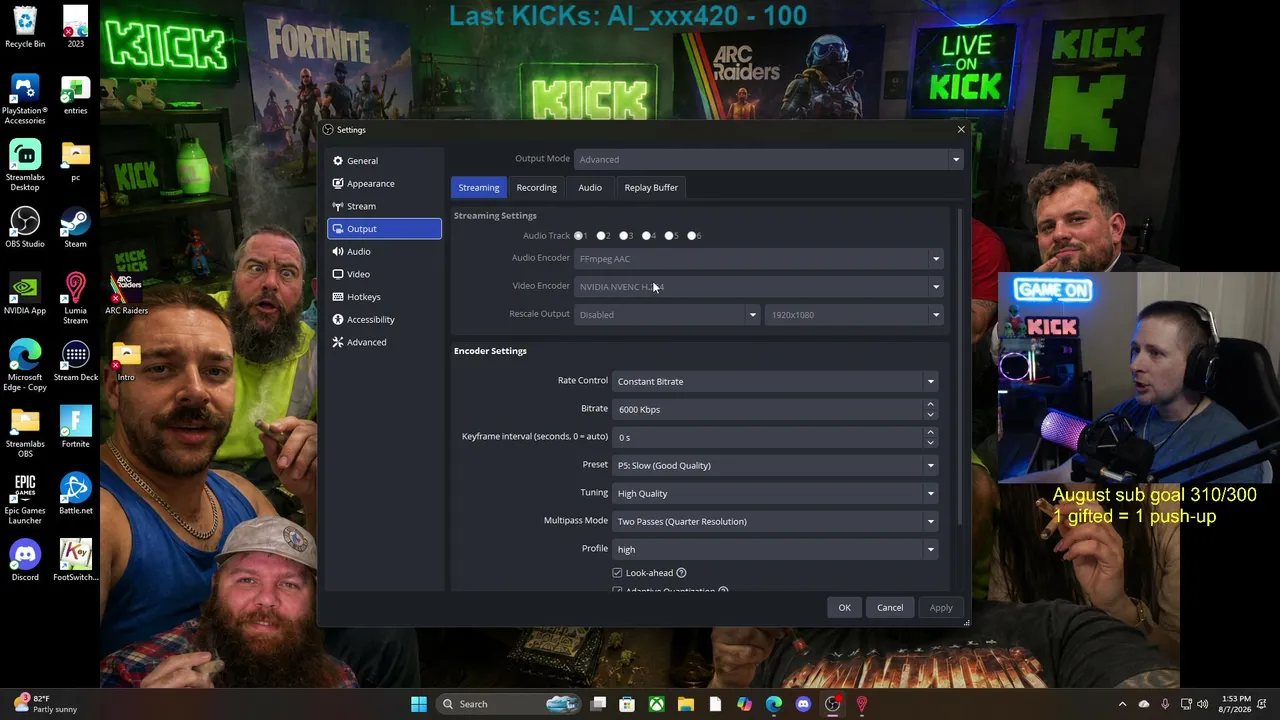Click the Cancel button
The image size is (1280, 720).
[890, 608]
